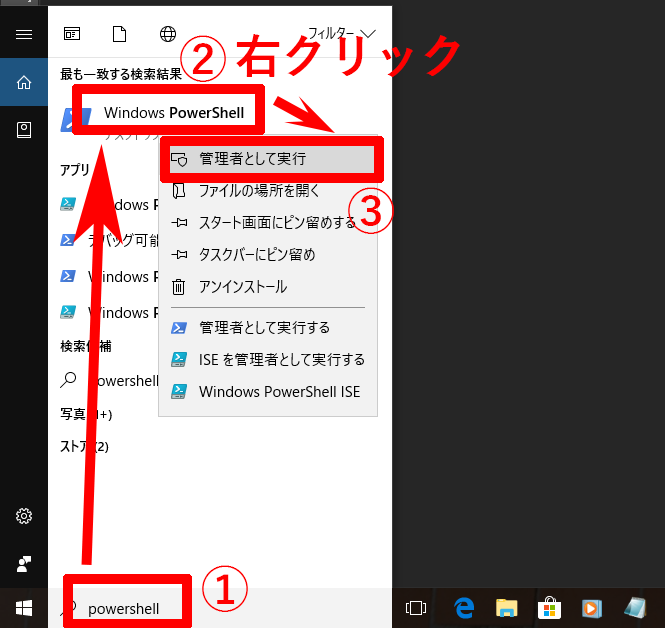This screenshot has height=628, width=665.
Task: Filter results by Documents icon
Action: point(120,34)
